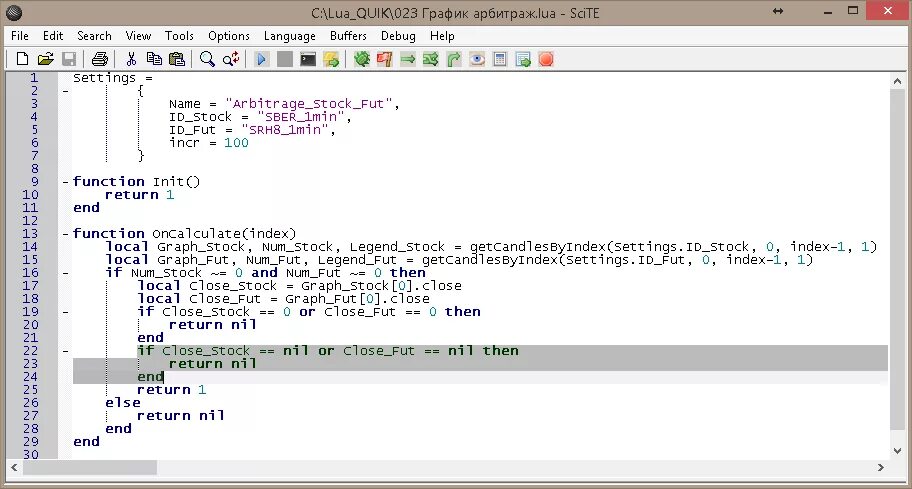The image size is (912, 489).
Task: Click the string "Arbitrage_Stock_Fut"
Action: (308, 104)
